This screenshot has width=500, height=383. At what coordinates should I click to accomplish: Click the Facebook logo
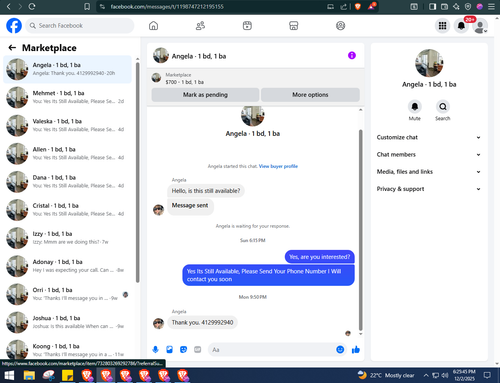tap(14, 26)
